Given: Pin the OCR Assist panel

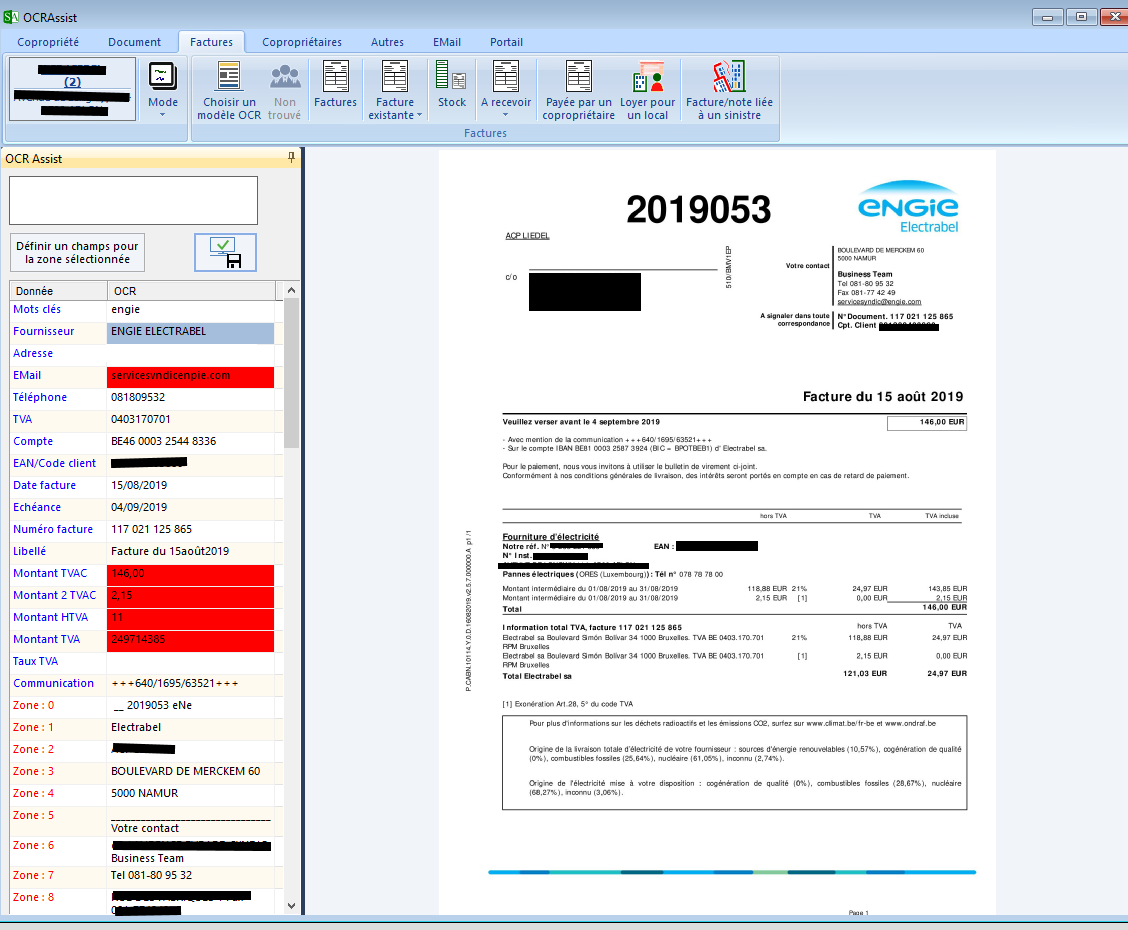Looking at the screenshot, I should click(x=291, y=158).
